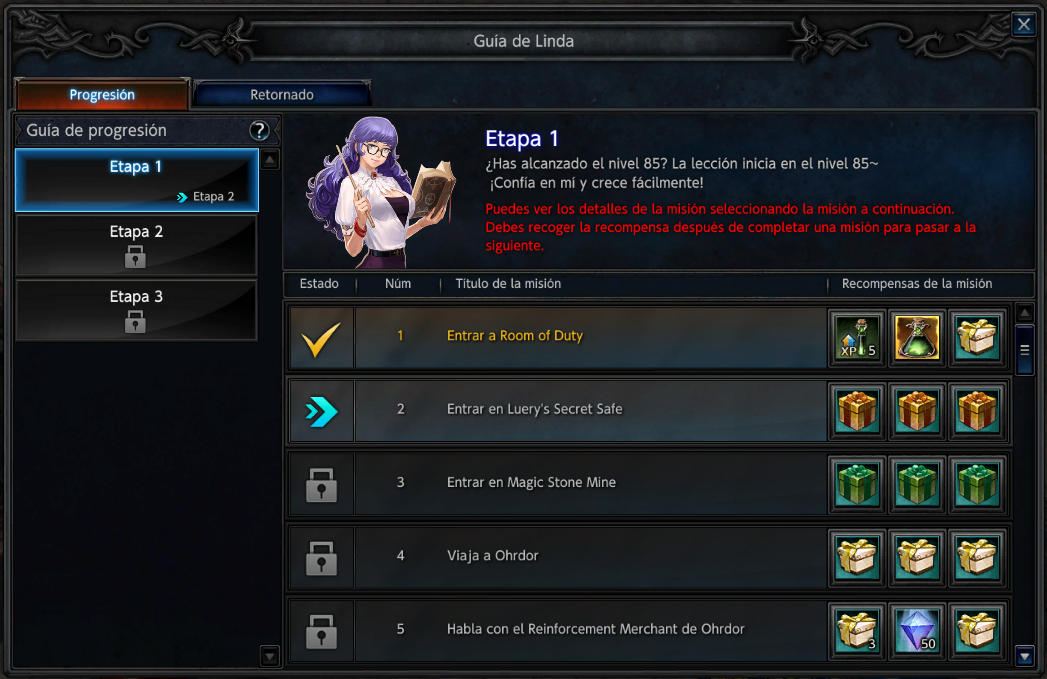This screenshot has width=1047, height=679.
Task: Click the help question mark icon
Action: (259, 130)
